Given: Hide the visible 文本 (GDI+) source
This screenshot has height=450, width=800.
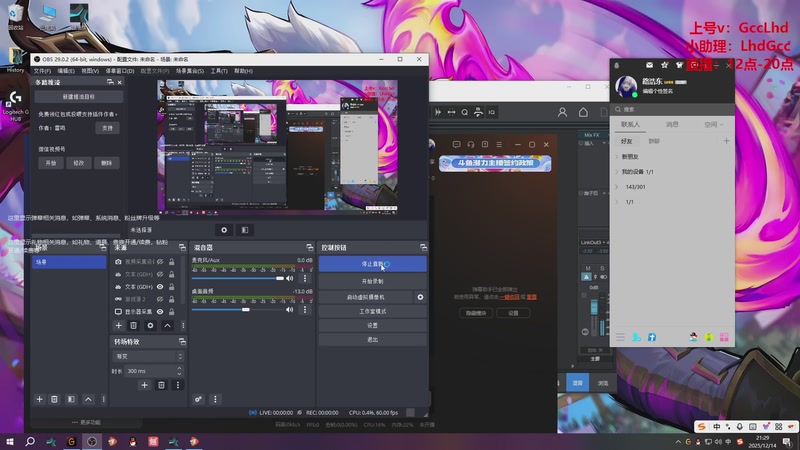Looking at the screenshot, I should click(x=160, y=286).
